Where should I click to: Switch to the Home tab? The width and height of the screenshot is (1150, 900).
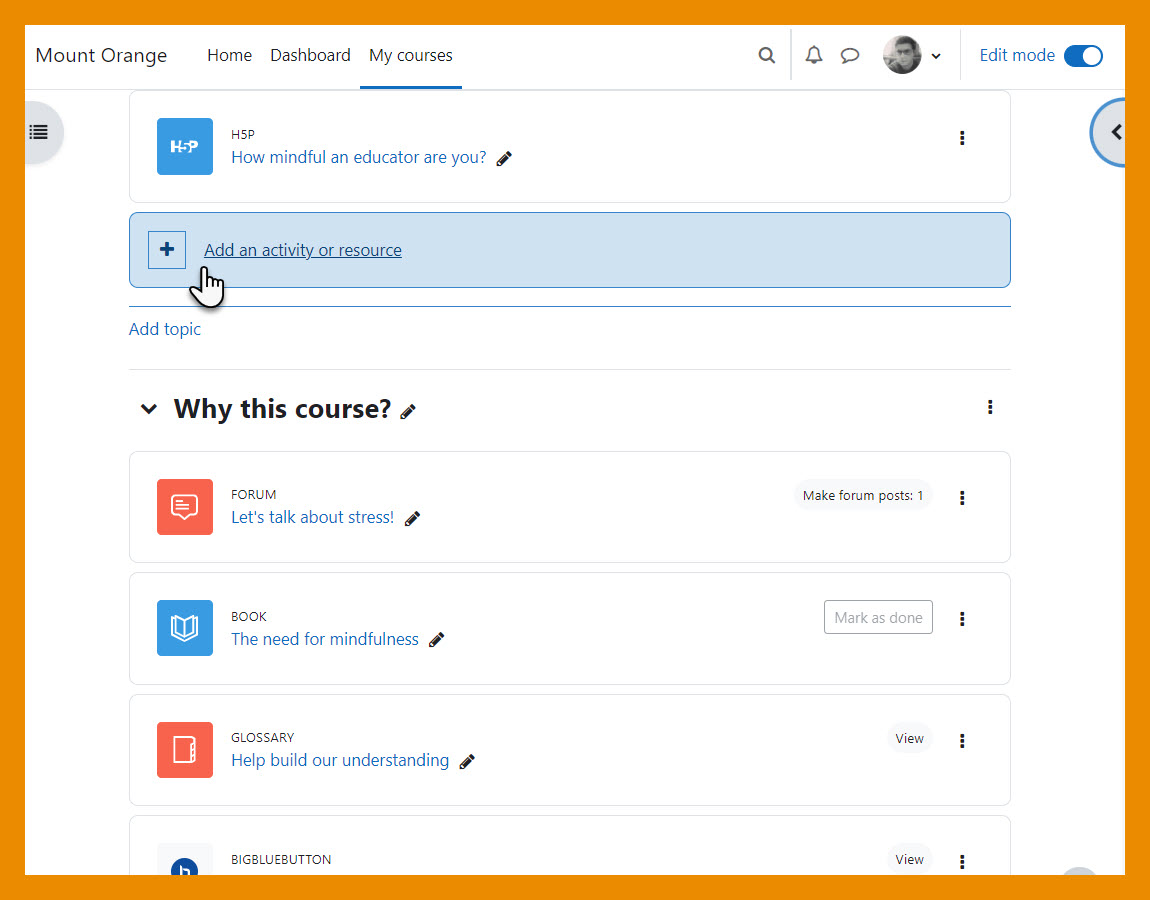[x=229, y=56]
